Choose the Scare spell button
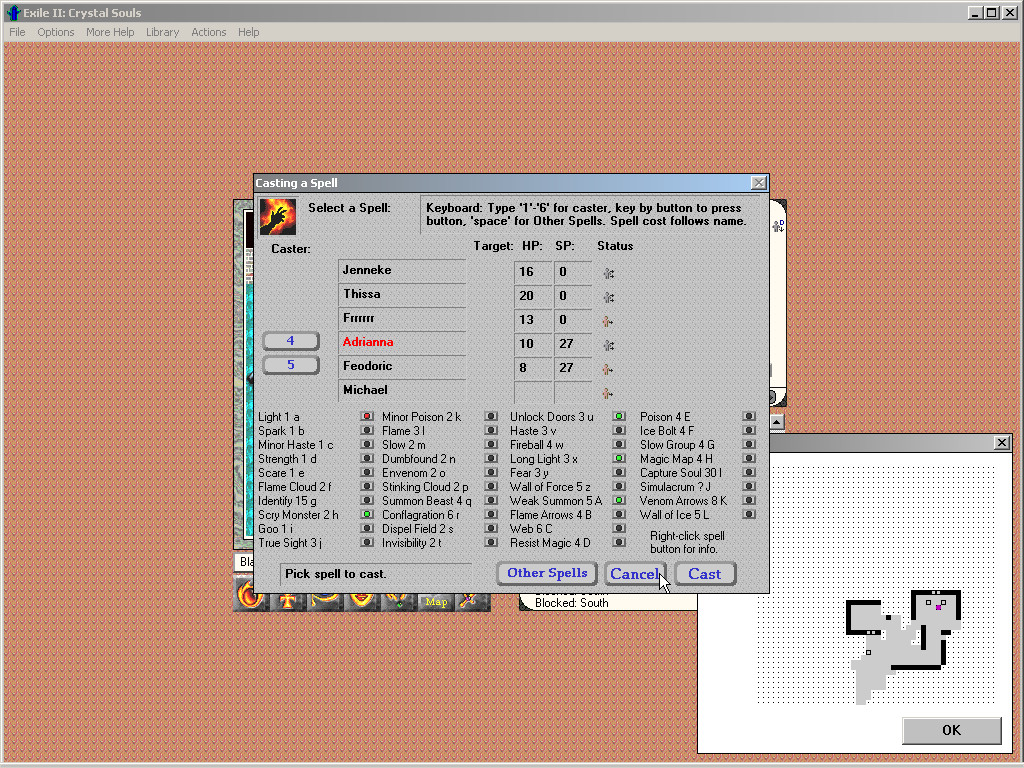 (x=367, y=473)
